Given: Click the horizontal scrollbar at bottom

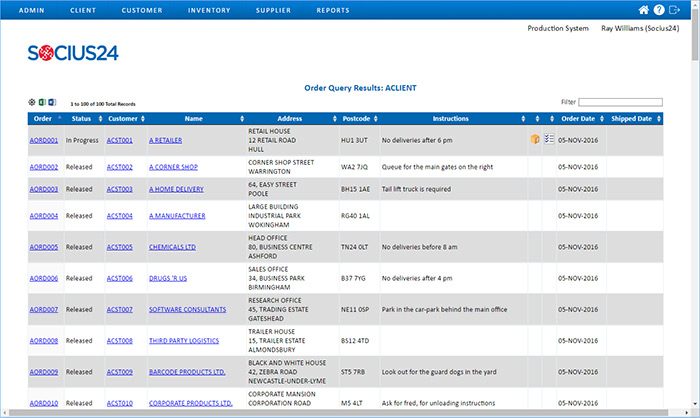Looking at the screenshot, I should (338, 413).
